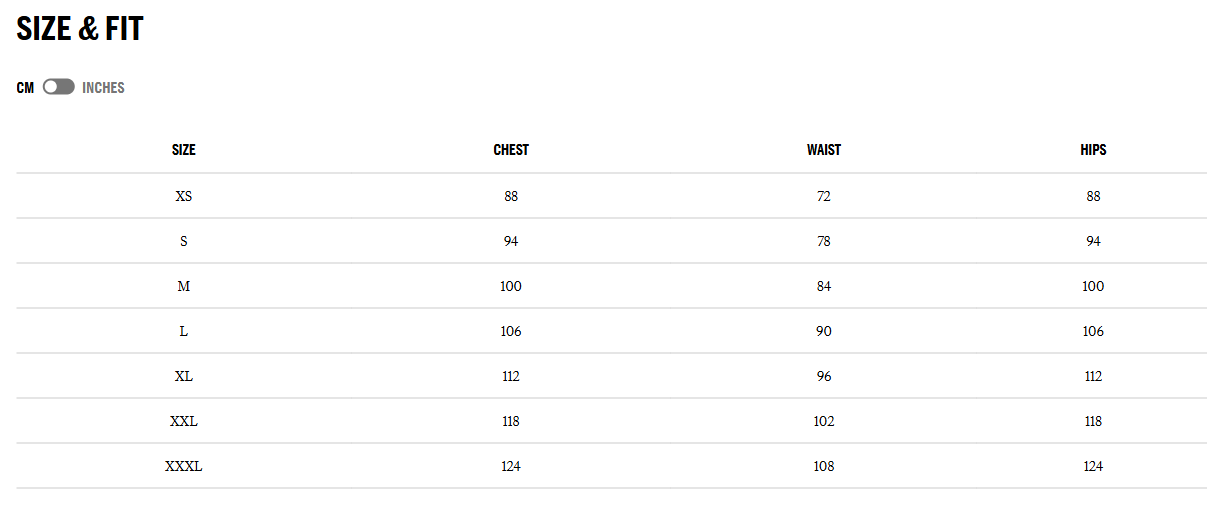1207x507 pixels.
Task: Click the chest value for size M
Action: pos(511,286)
